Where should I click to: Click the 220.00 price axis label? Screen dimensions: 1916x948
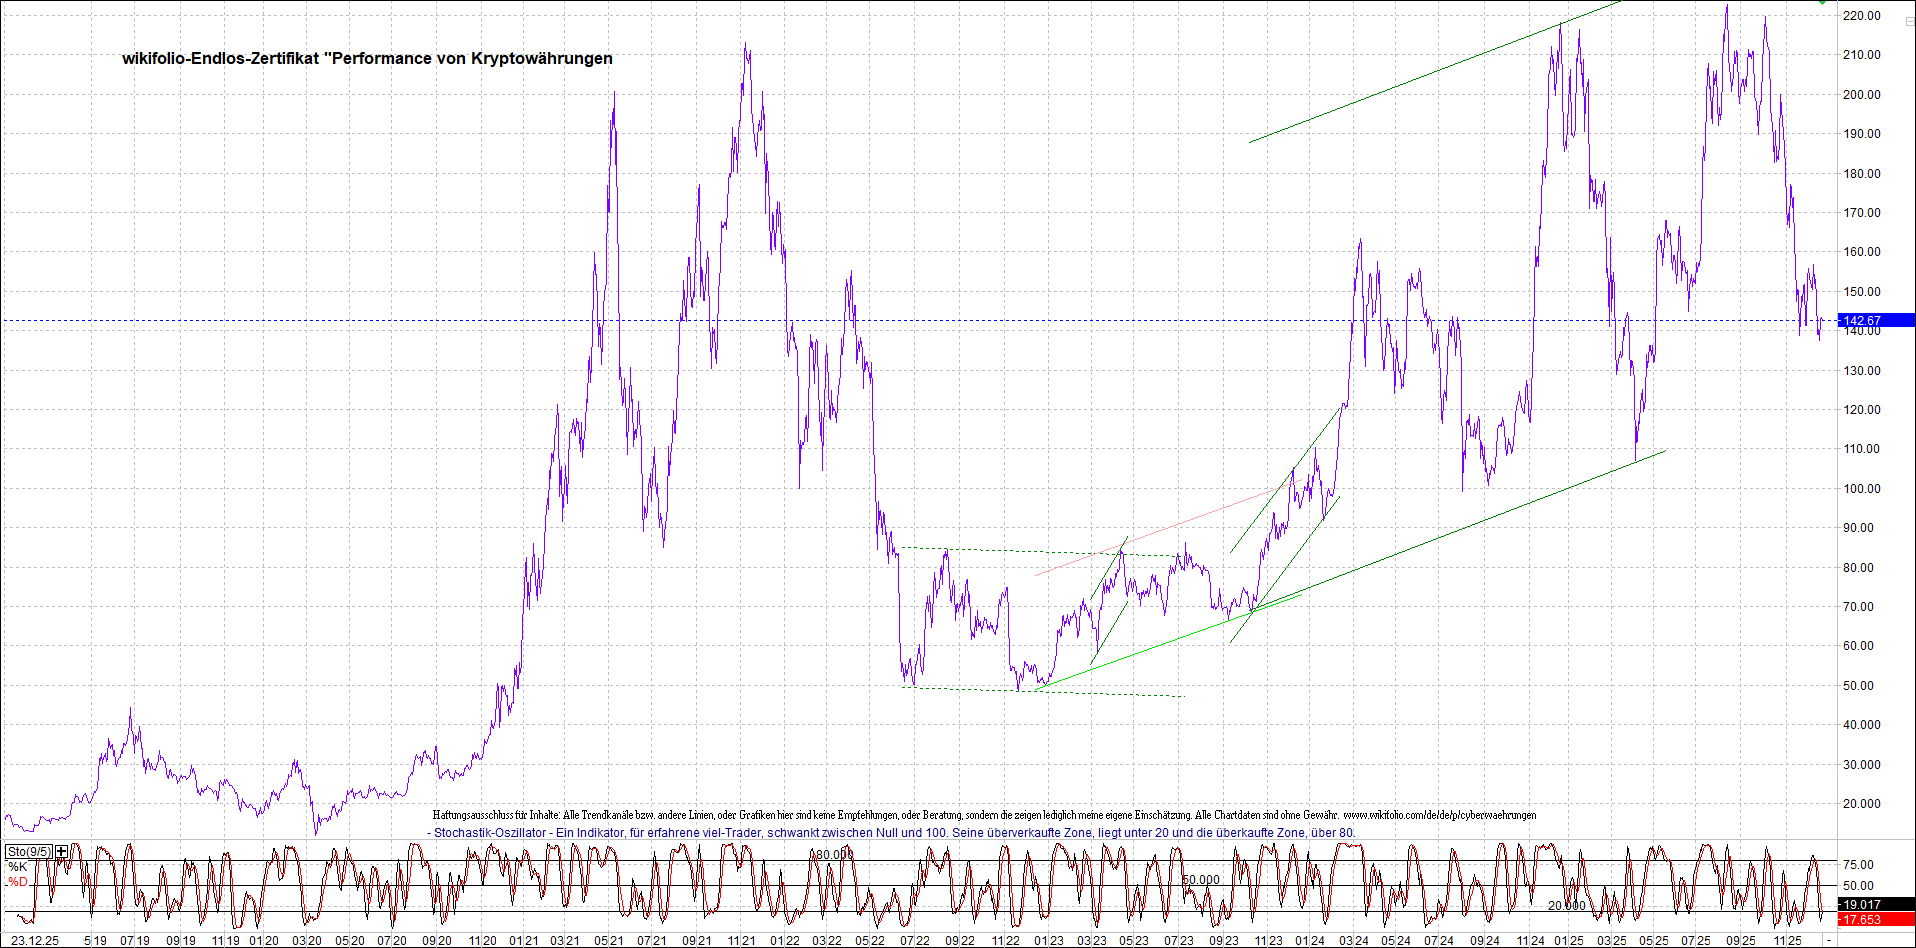(1861, 16)
